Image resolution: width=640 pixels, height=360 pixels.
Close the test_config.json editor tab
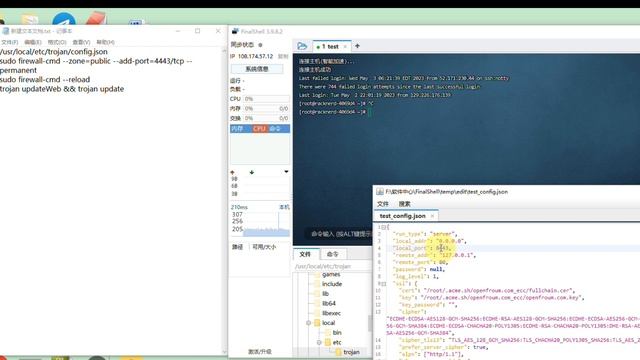pos(432,216)
